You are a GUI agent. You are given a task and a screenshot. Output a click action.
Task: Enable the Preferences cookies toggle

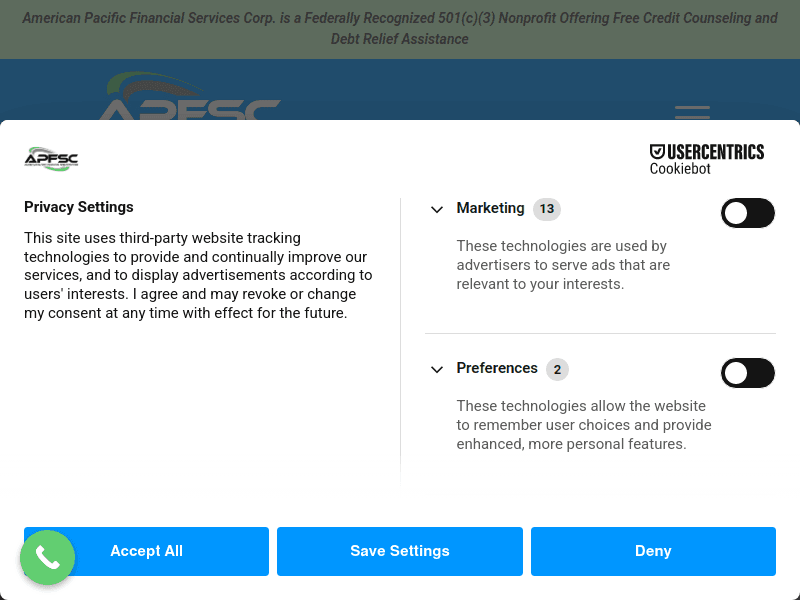pyautogui.click(x=748, y=373)
